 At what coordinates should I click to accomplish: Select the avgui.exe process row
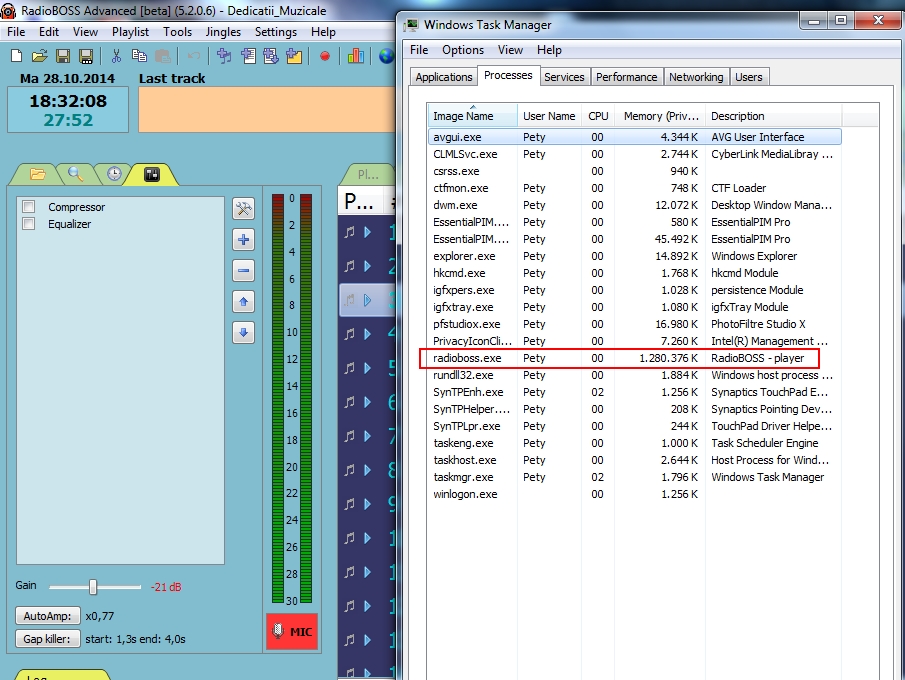tap(635, 137)
